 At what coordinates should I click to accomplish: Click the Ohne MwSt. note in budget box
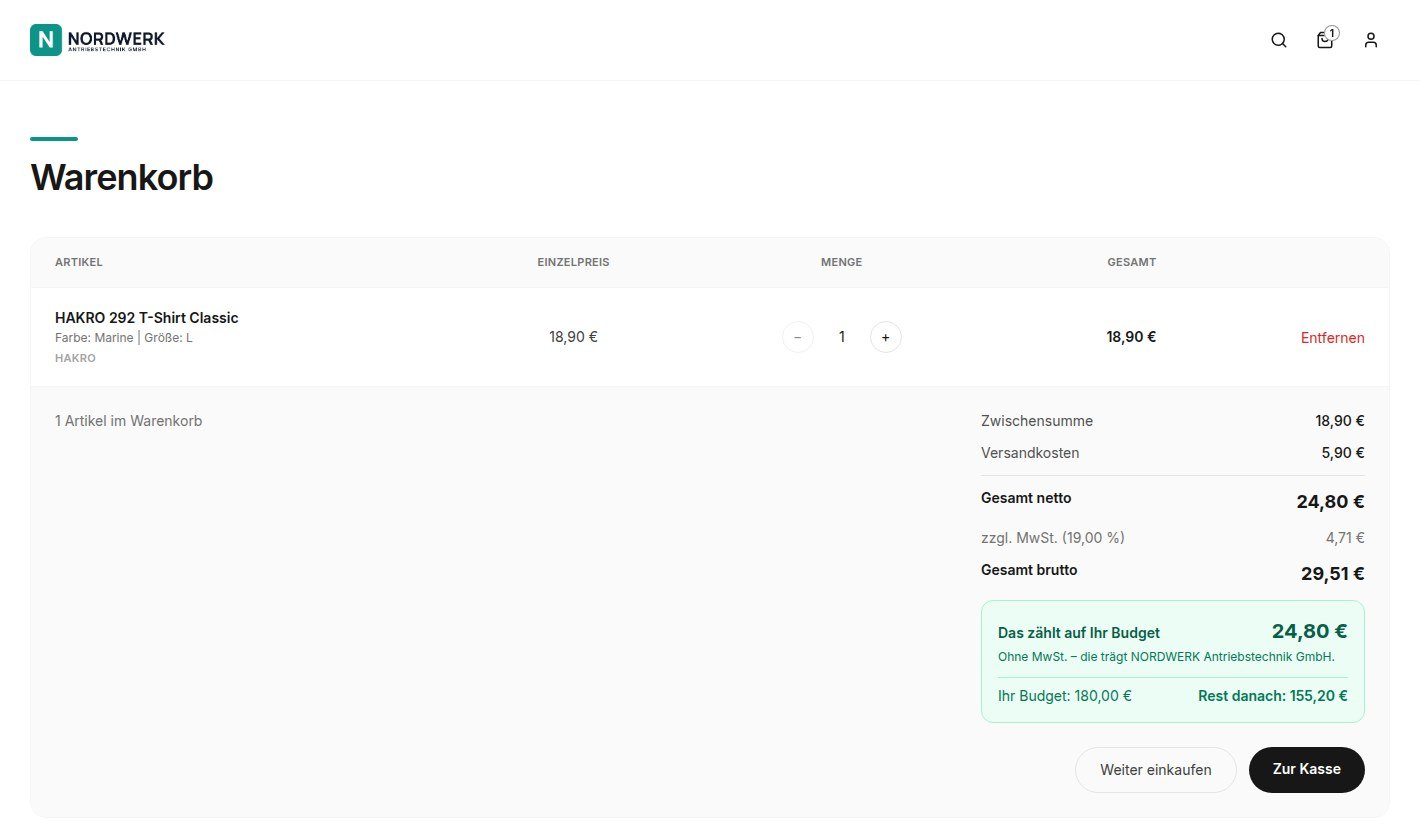coord(1166,657)
